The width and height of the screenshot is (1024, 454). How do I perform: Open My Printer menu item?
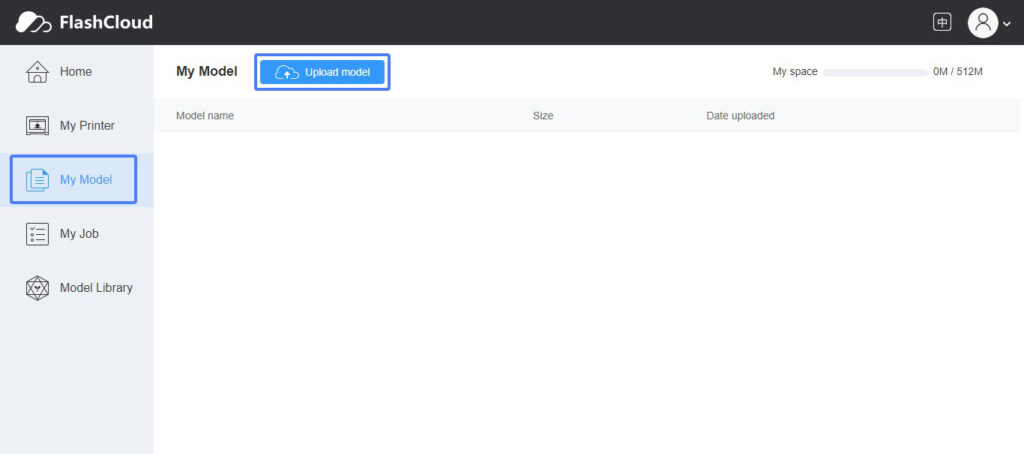[87, 125]
